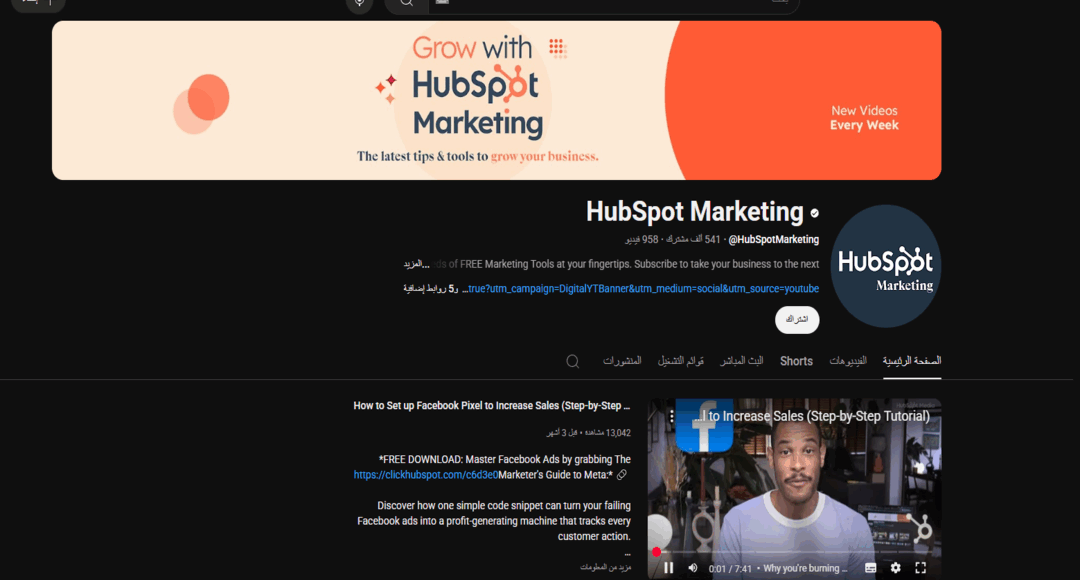Pause the playing video
The image size is (1080, 580).
point(669,567)
